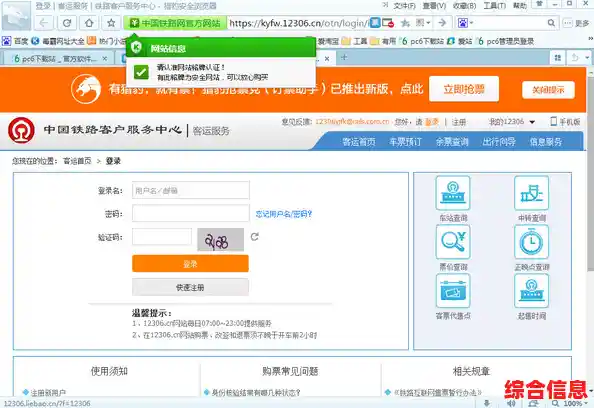
Task: Click the 验证码 captcha input field
Action: coord(162,237)
